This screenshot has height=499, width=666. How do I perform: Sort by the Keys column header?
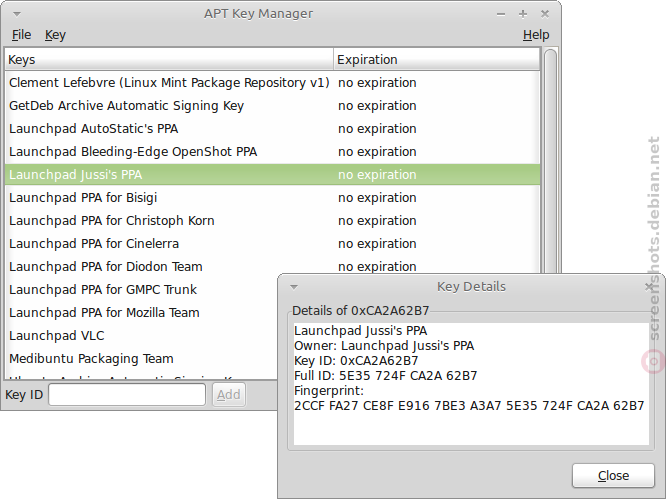169,59
